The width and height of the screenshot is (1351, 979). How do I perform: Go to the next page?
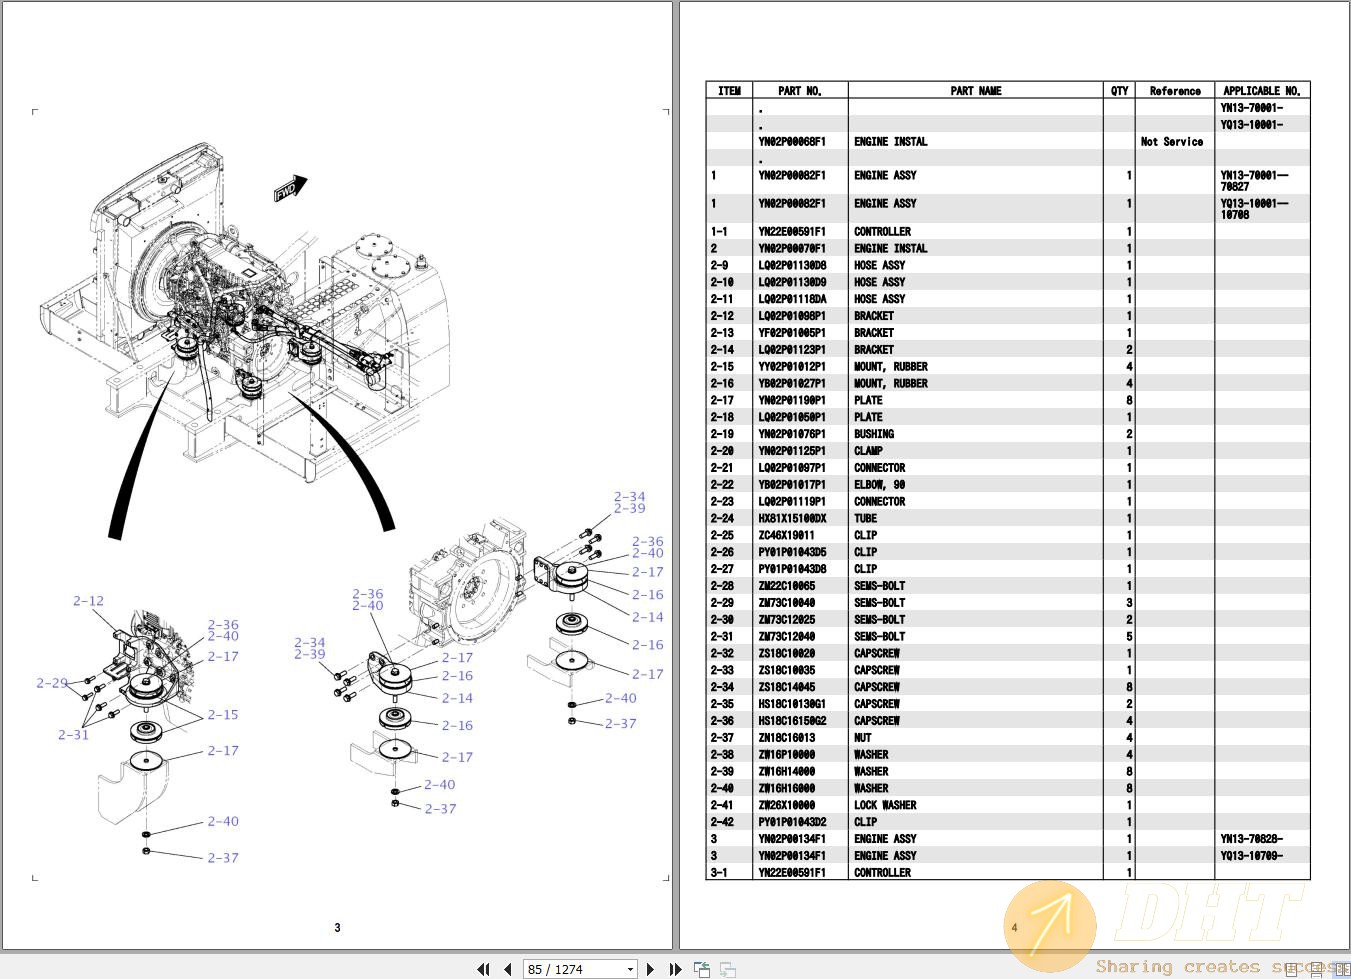651,969
